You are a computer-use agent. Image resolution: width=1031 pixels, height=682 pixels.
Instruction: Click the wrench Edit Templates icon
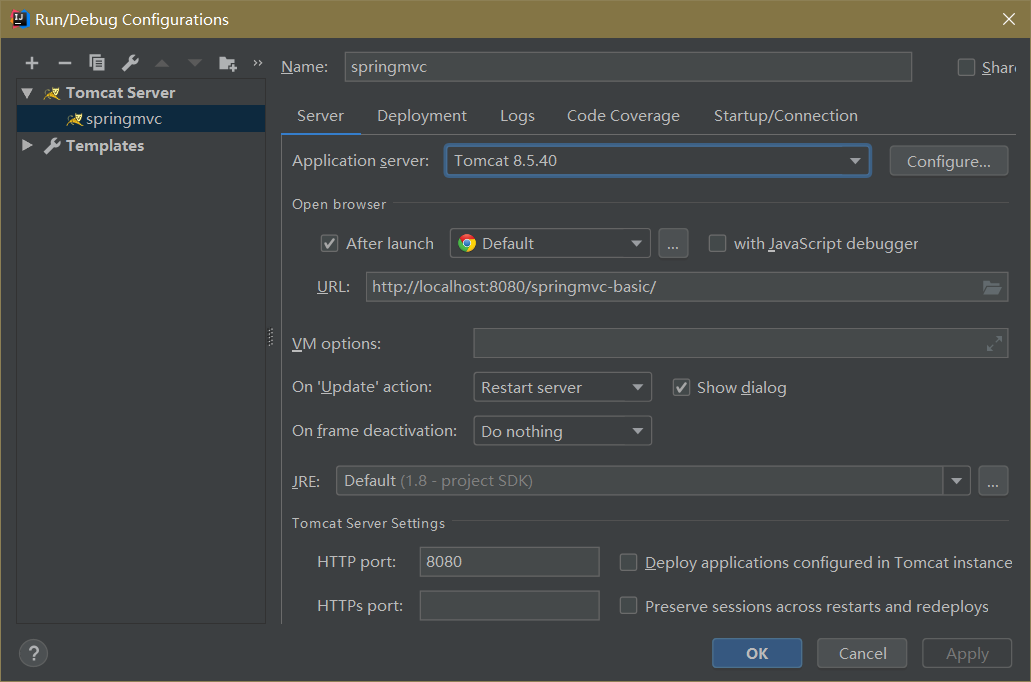click(130, 63)
